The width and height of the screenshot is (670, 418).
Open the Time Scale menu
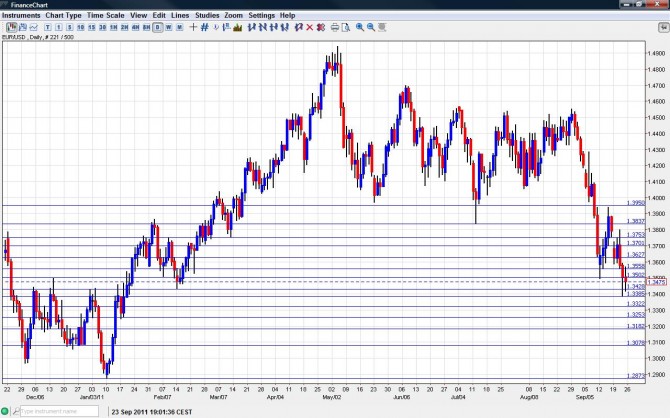(106, 15)
